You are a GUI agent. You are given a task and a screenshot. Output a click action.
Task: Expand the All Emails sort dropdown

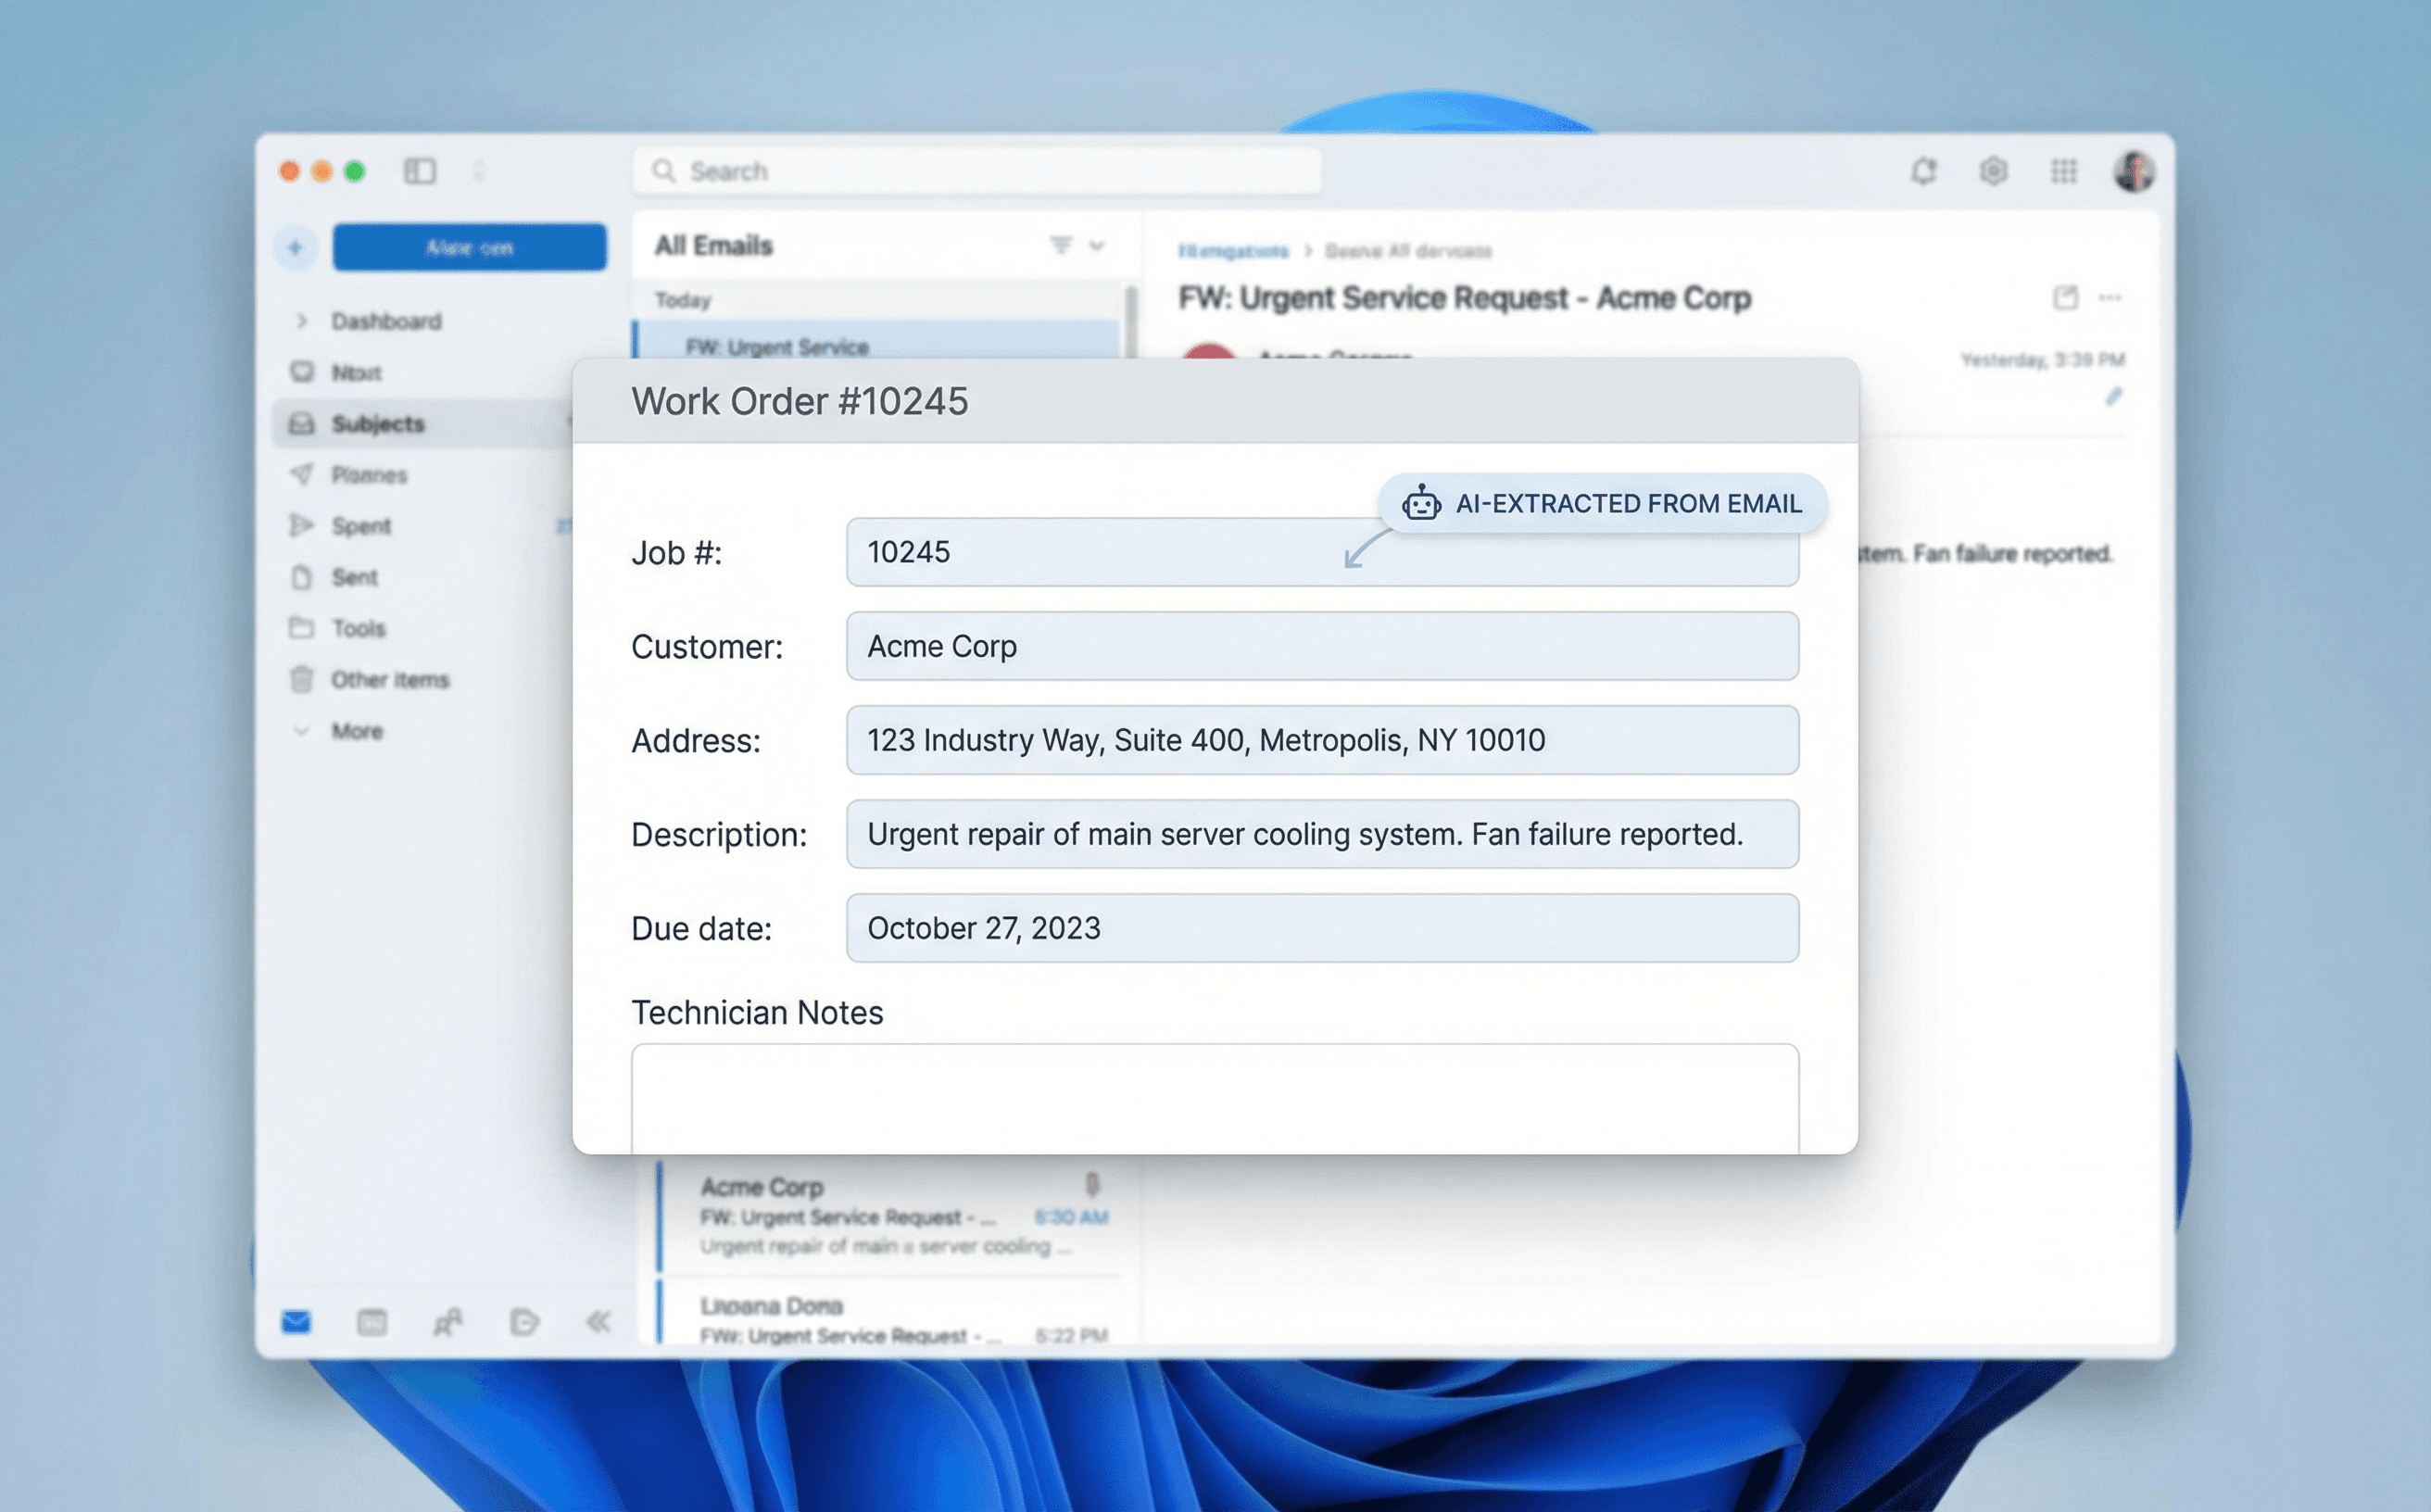coord(1098,245)
